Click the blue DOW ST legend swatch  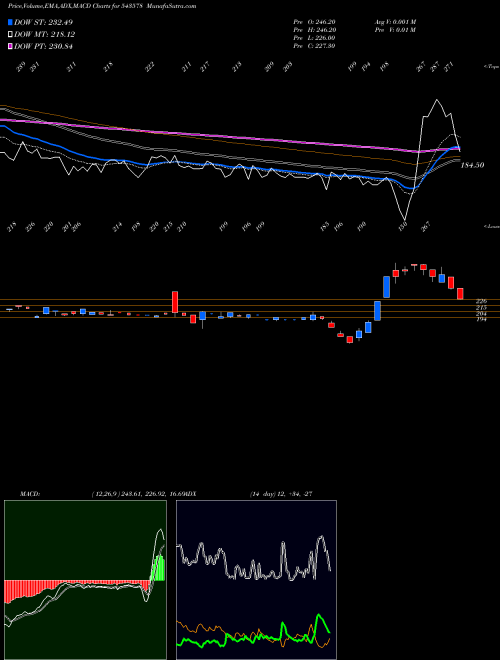(x=11, y=22)
